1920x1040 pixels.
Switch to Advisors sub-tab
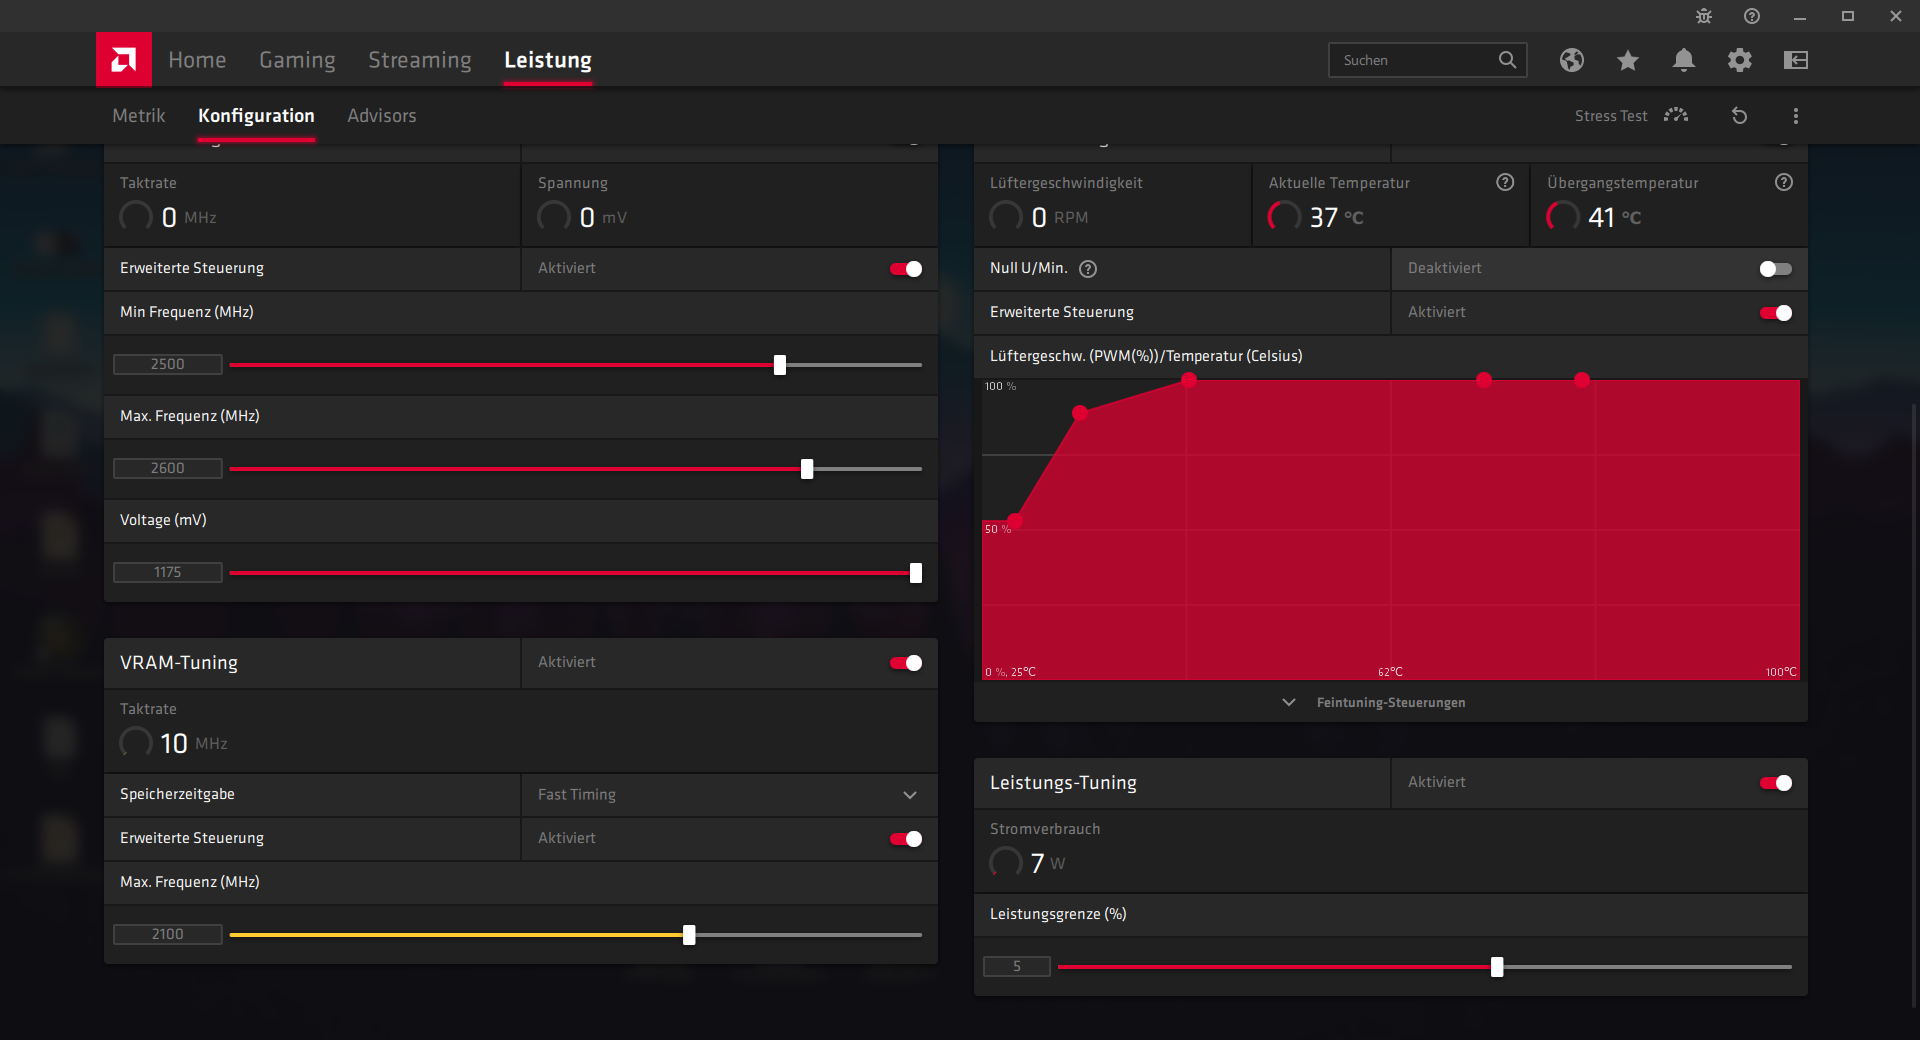pyautogui.click(x=382, y=116)
